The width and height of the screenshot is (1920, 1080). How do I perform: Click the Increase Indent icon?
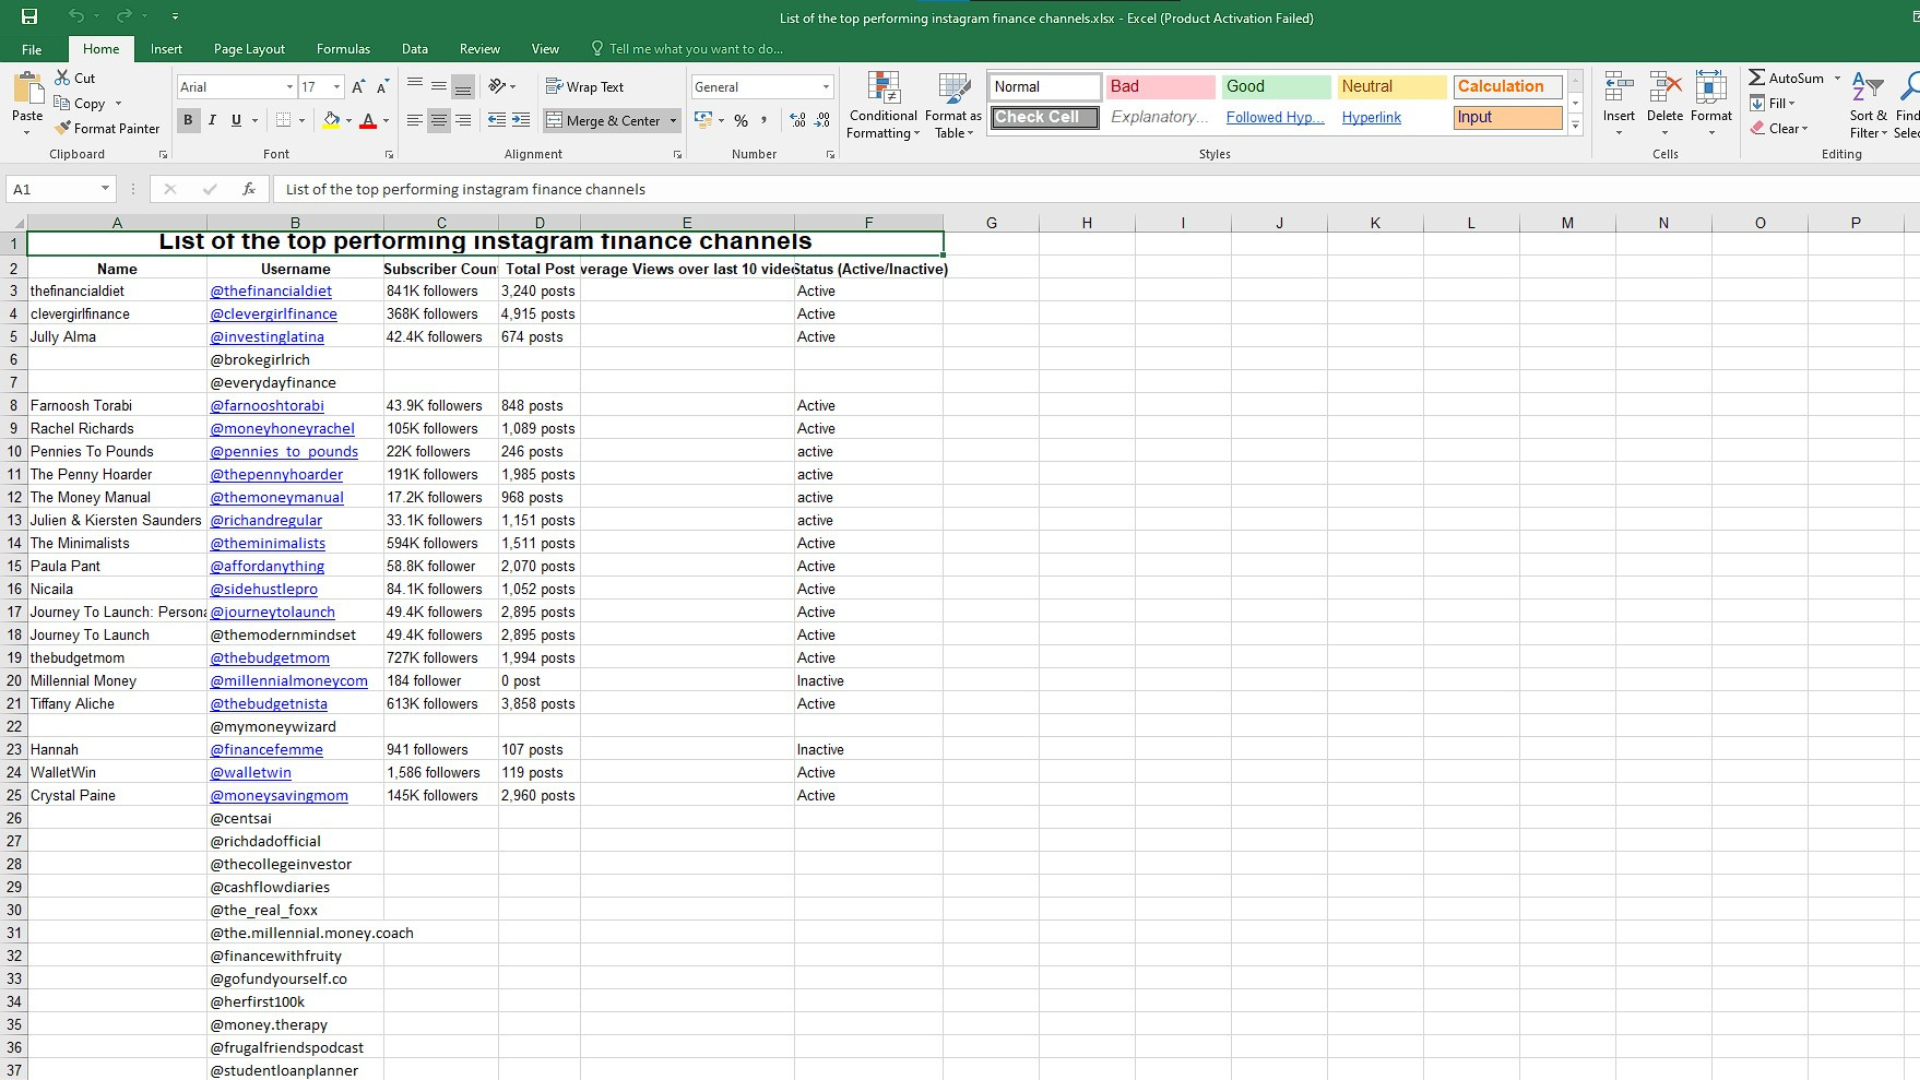(x=521, y=120)
